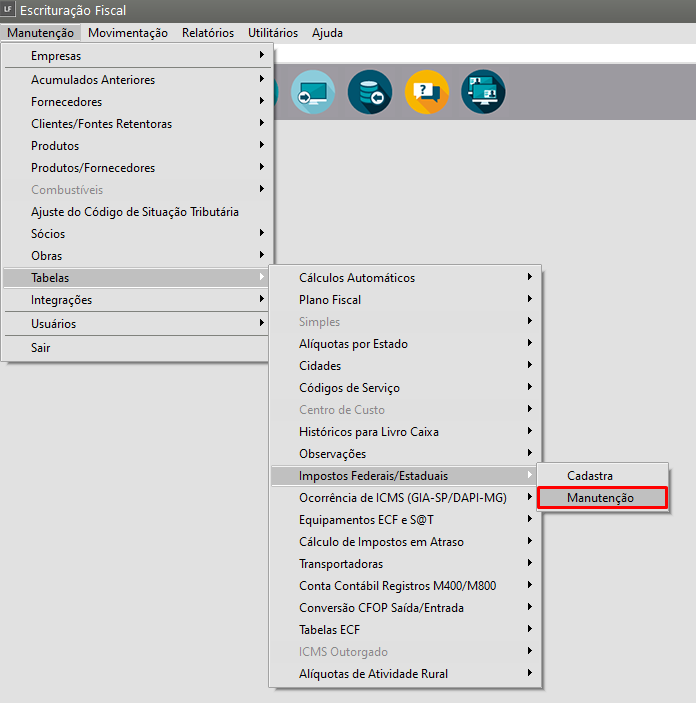The image size is (696, 703).
Task: Click Ajuste do Código de Situação Tributária
Action: click(135, 212)
